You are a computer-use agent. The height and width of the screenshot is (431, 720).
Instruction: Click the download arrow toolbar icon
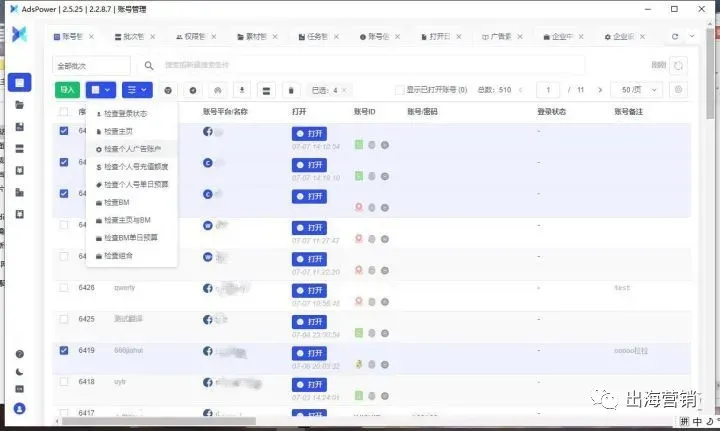(x=242, y=90)
